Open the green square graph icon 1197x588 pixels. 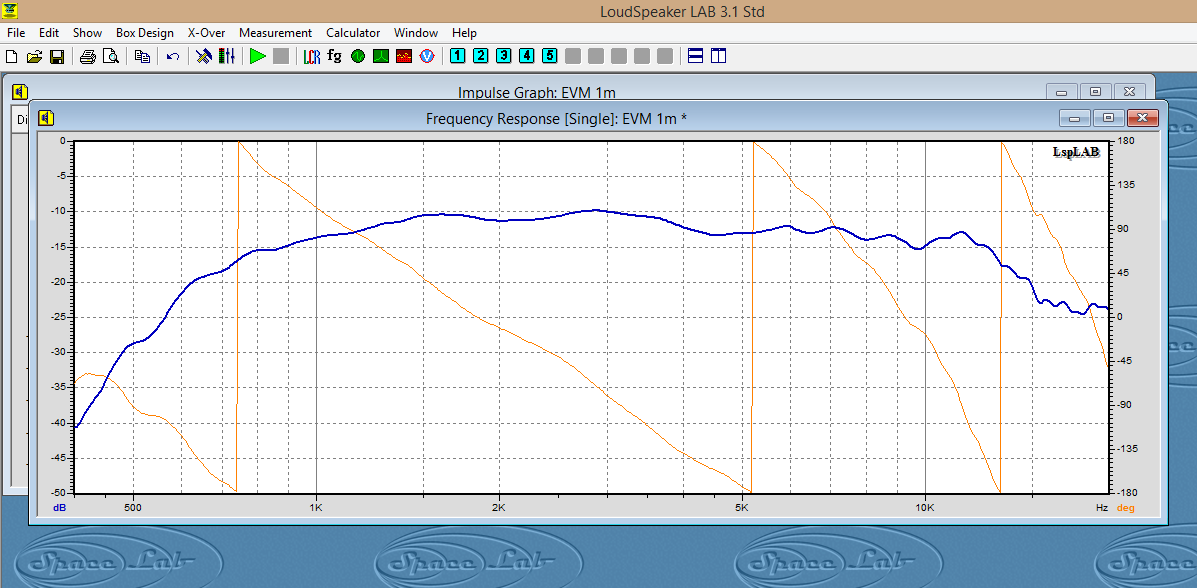tap(381, 57)
